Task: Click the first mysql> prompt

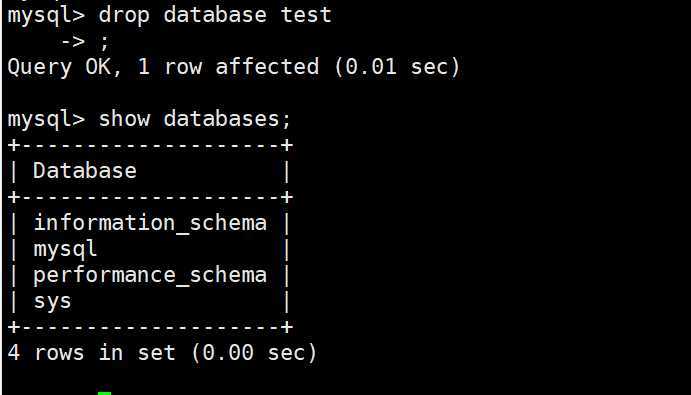Action: pos(46,16)
